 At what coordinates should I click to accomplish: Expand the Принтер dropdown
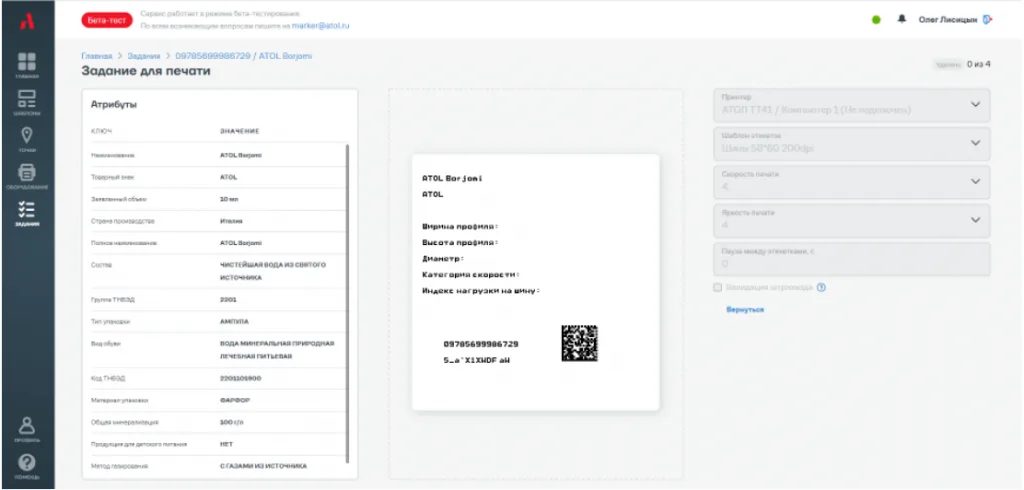point(852,105)
